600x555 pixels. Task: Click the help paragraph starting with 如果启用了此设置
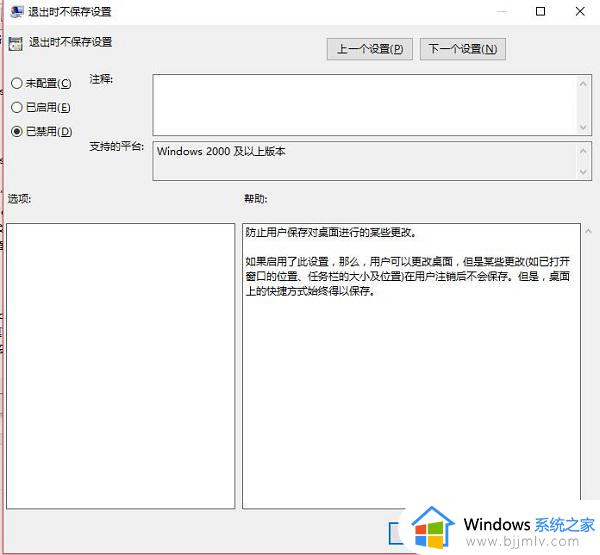(408, 276)
